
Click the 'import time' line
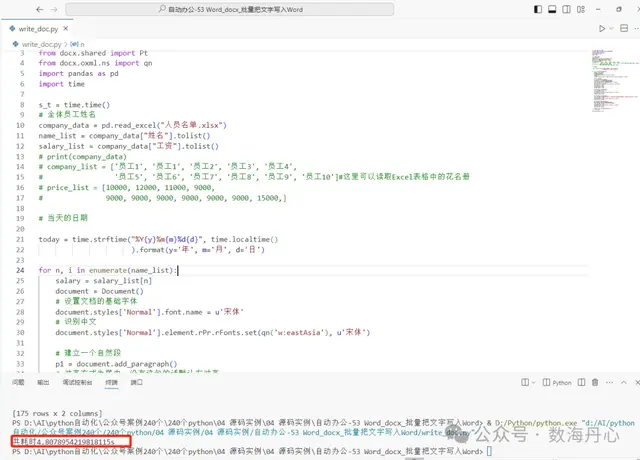pyautogui.click(x=62, y=84)
